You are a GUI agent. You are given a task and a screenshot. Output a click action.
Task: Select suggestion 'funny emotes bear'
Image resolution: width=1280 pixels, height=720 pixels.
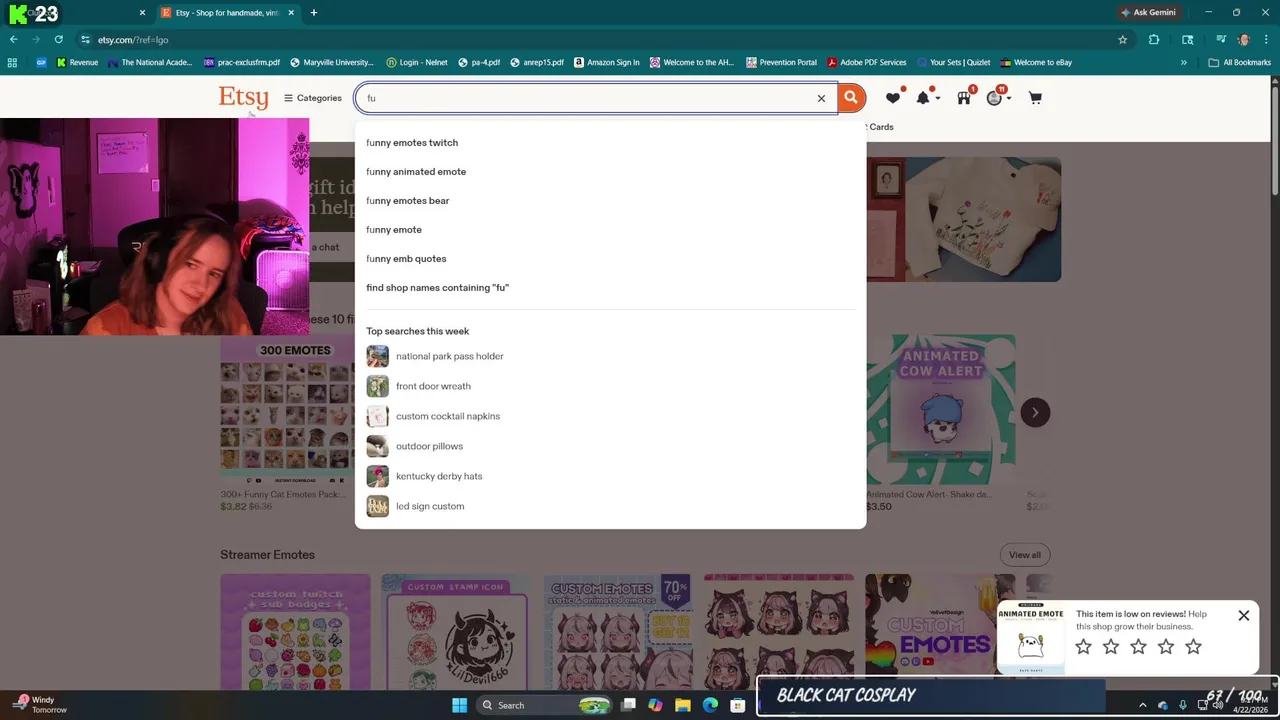[408, 201]
